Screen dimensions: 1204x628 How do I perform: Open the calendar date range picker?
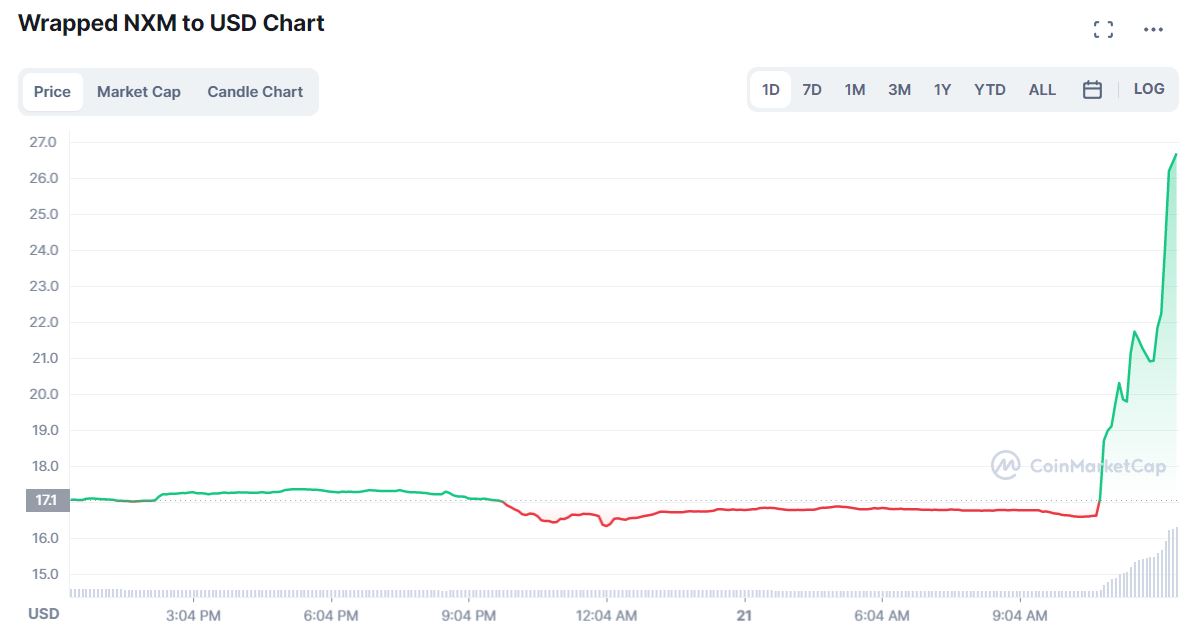tap(1092, 90)
